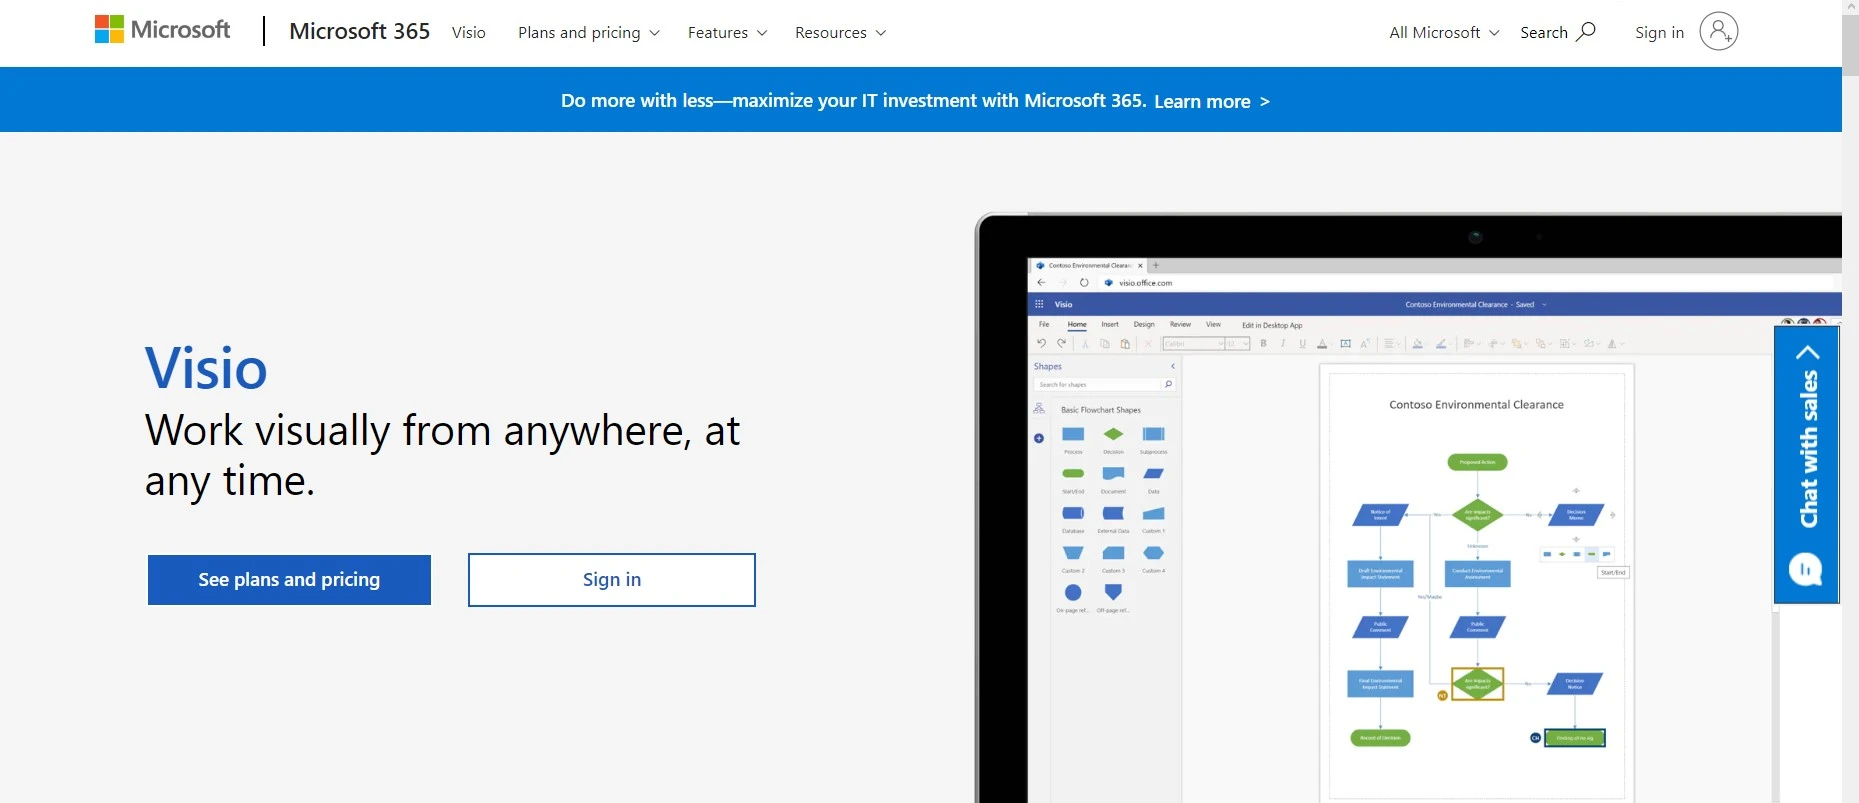This screenshot has width=1859, height=803.
Task: Click the "Work visually from anywhere, at any time." text
Action: pyautogui.click(x=442, y=455)
